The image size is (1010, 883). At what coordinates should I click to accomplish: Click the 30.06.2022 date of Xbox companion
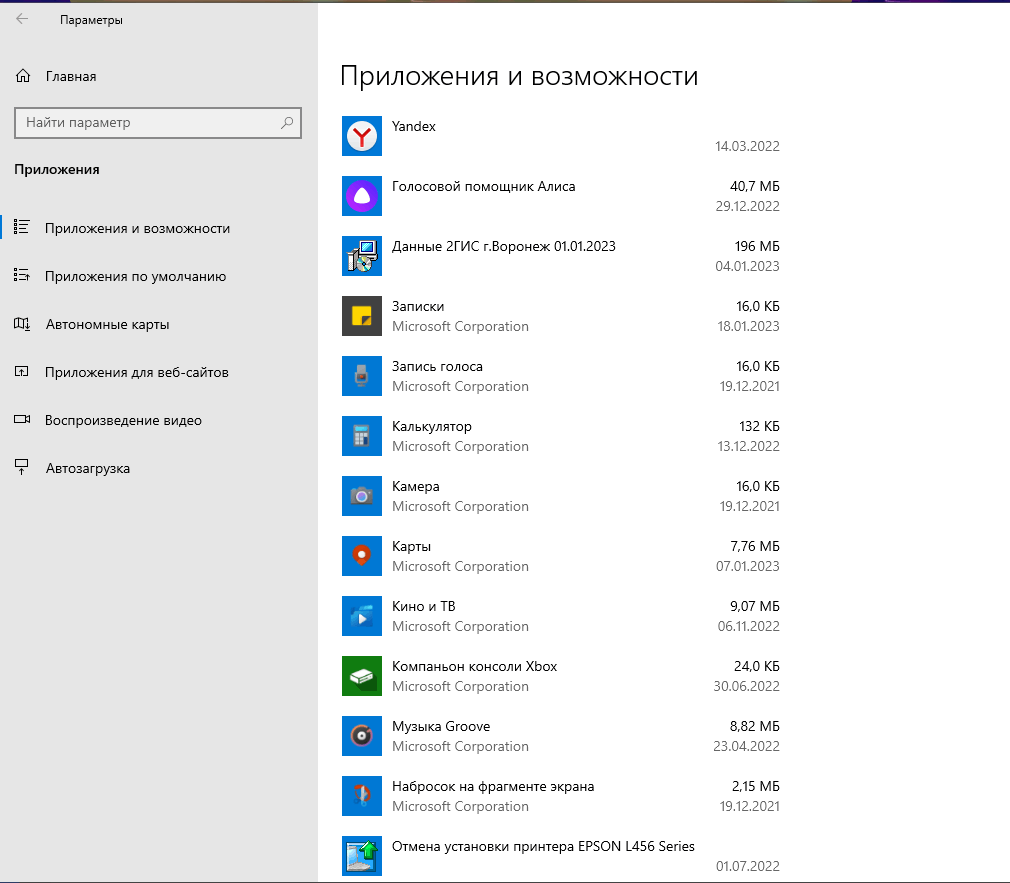tap(747, 686)
